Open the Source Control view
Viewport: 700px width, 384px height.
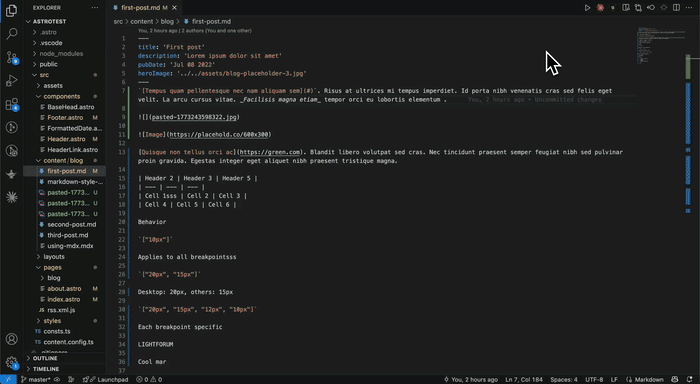pos(12,57)
